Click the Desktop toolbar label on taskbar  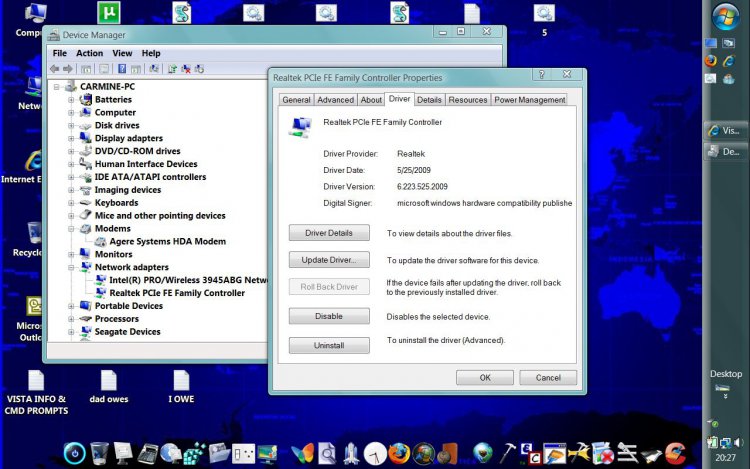tap(726, 374)
